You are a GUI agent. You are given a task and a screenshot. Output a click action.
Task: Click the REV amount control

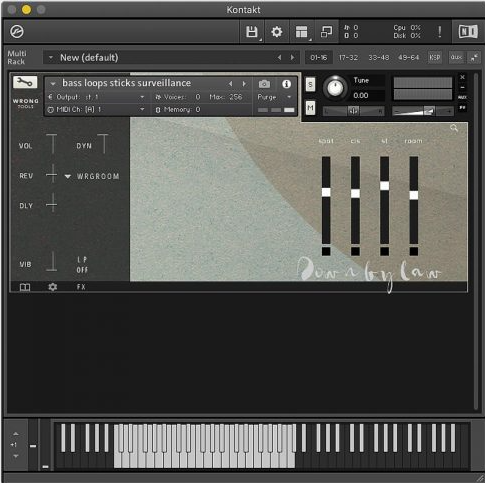52,174
